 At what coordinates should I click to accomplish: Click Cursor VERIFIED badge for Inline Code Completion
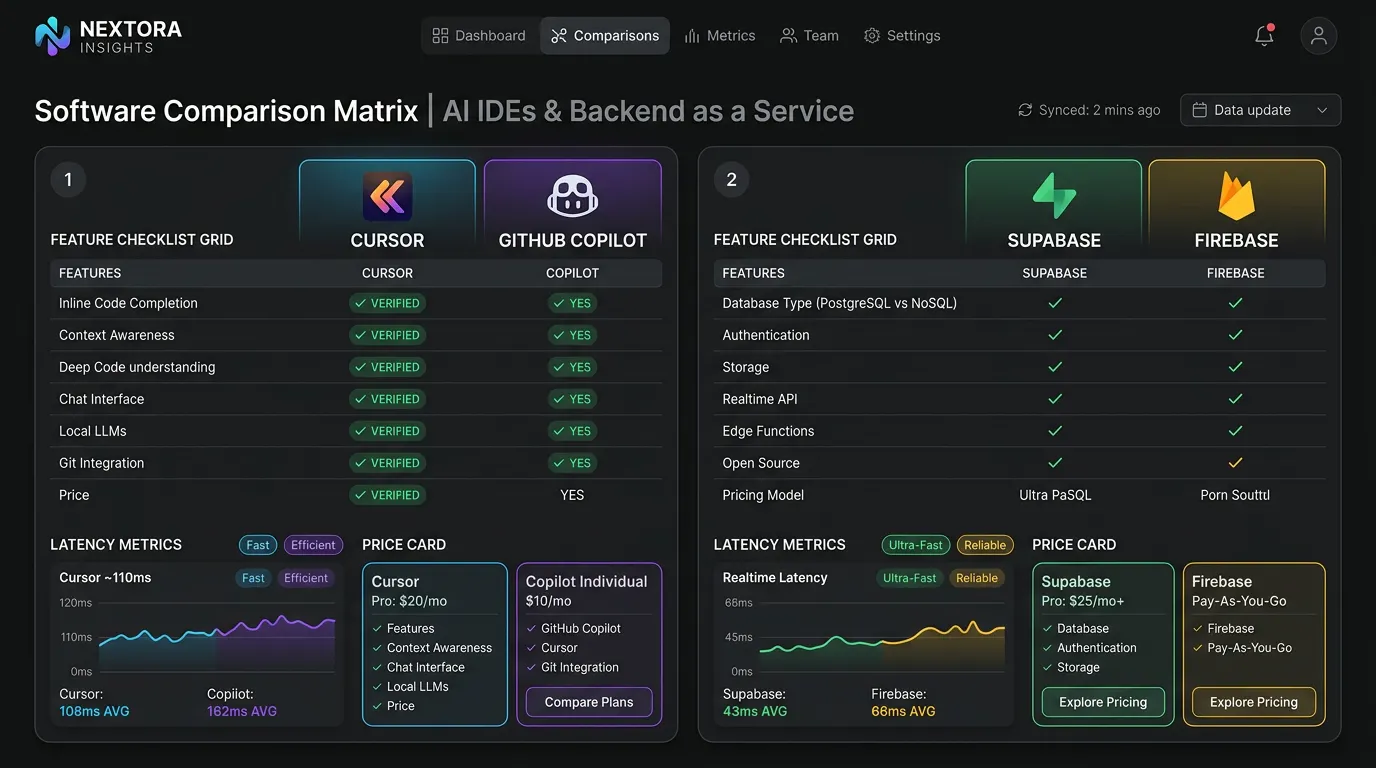387,303
